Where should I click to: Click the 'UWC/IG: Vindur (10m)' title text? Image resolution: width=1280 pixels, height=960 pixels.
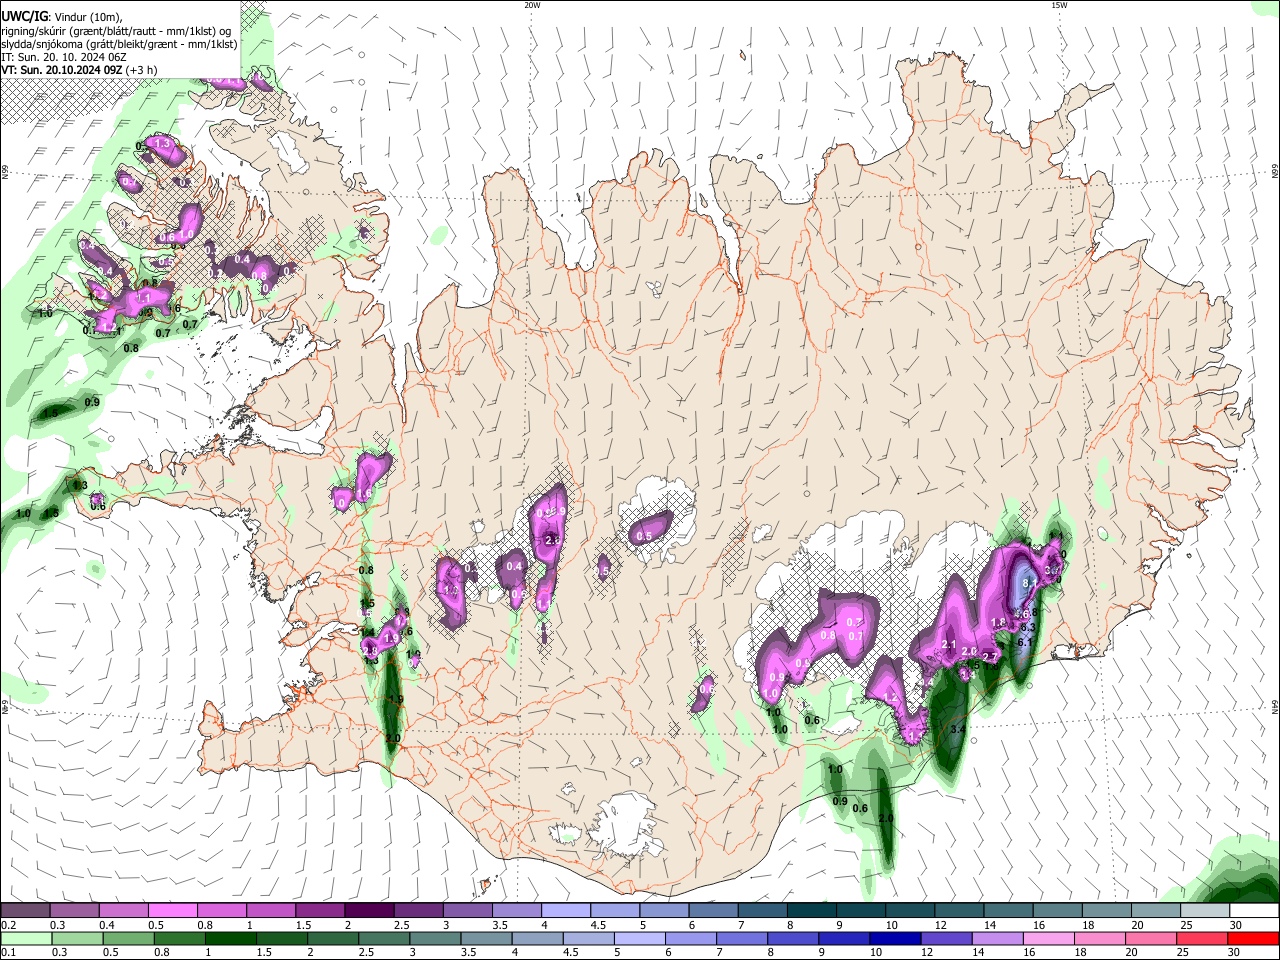pyautogui.click(x=62, y=17)
